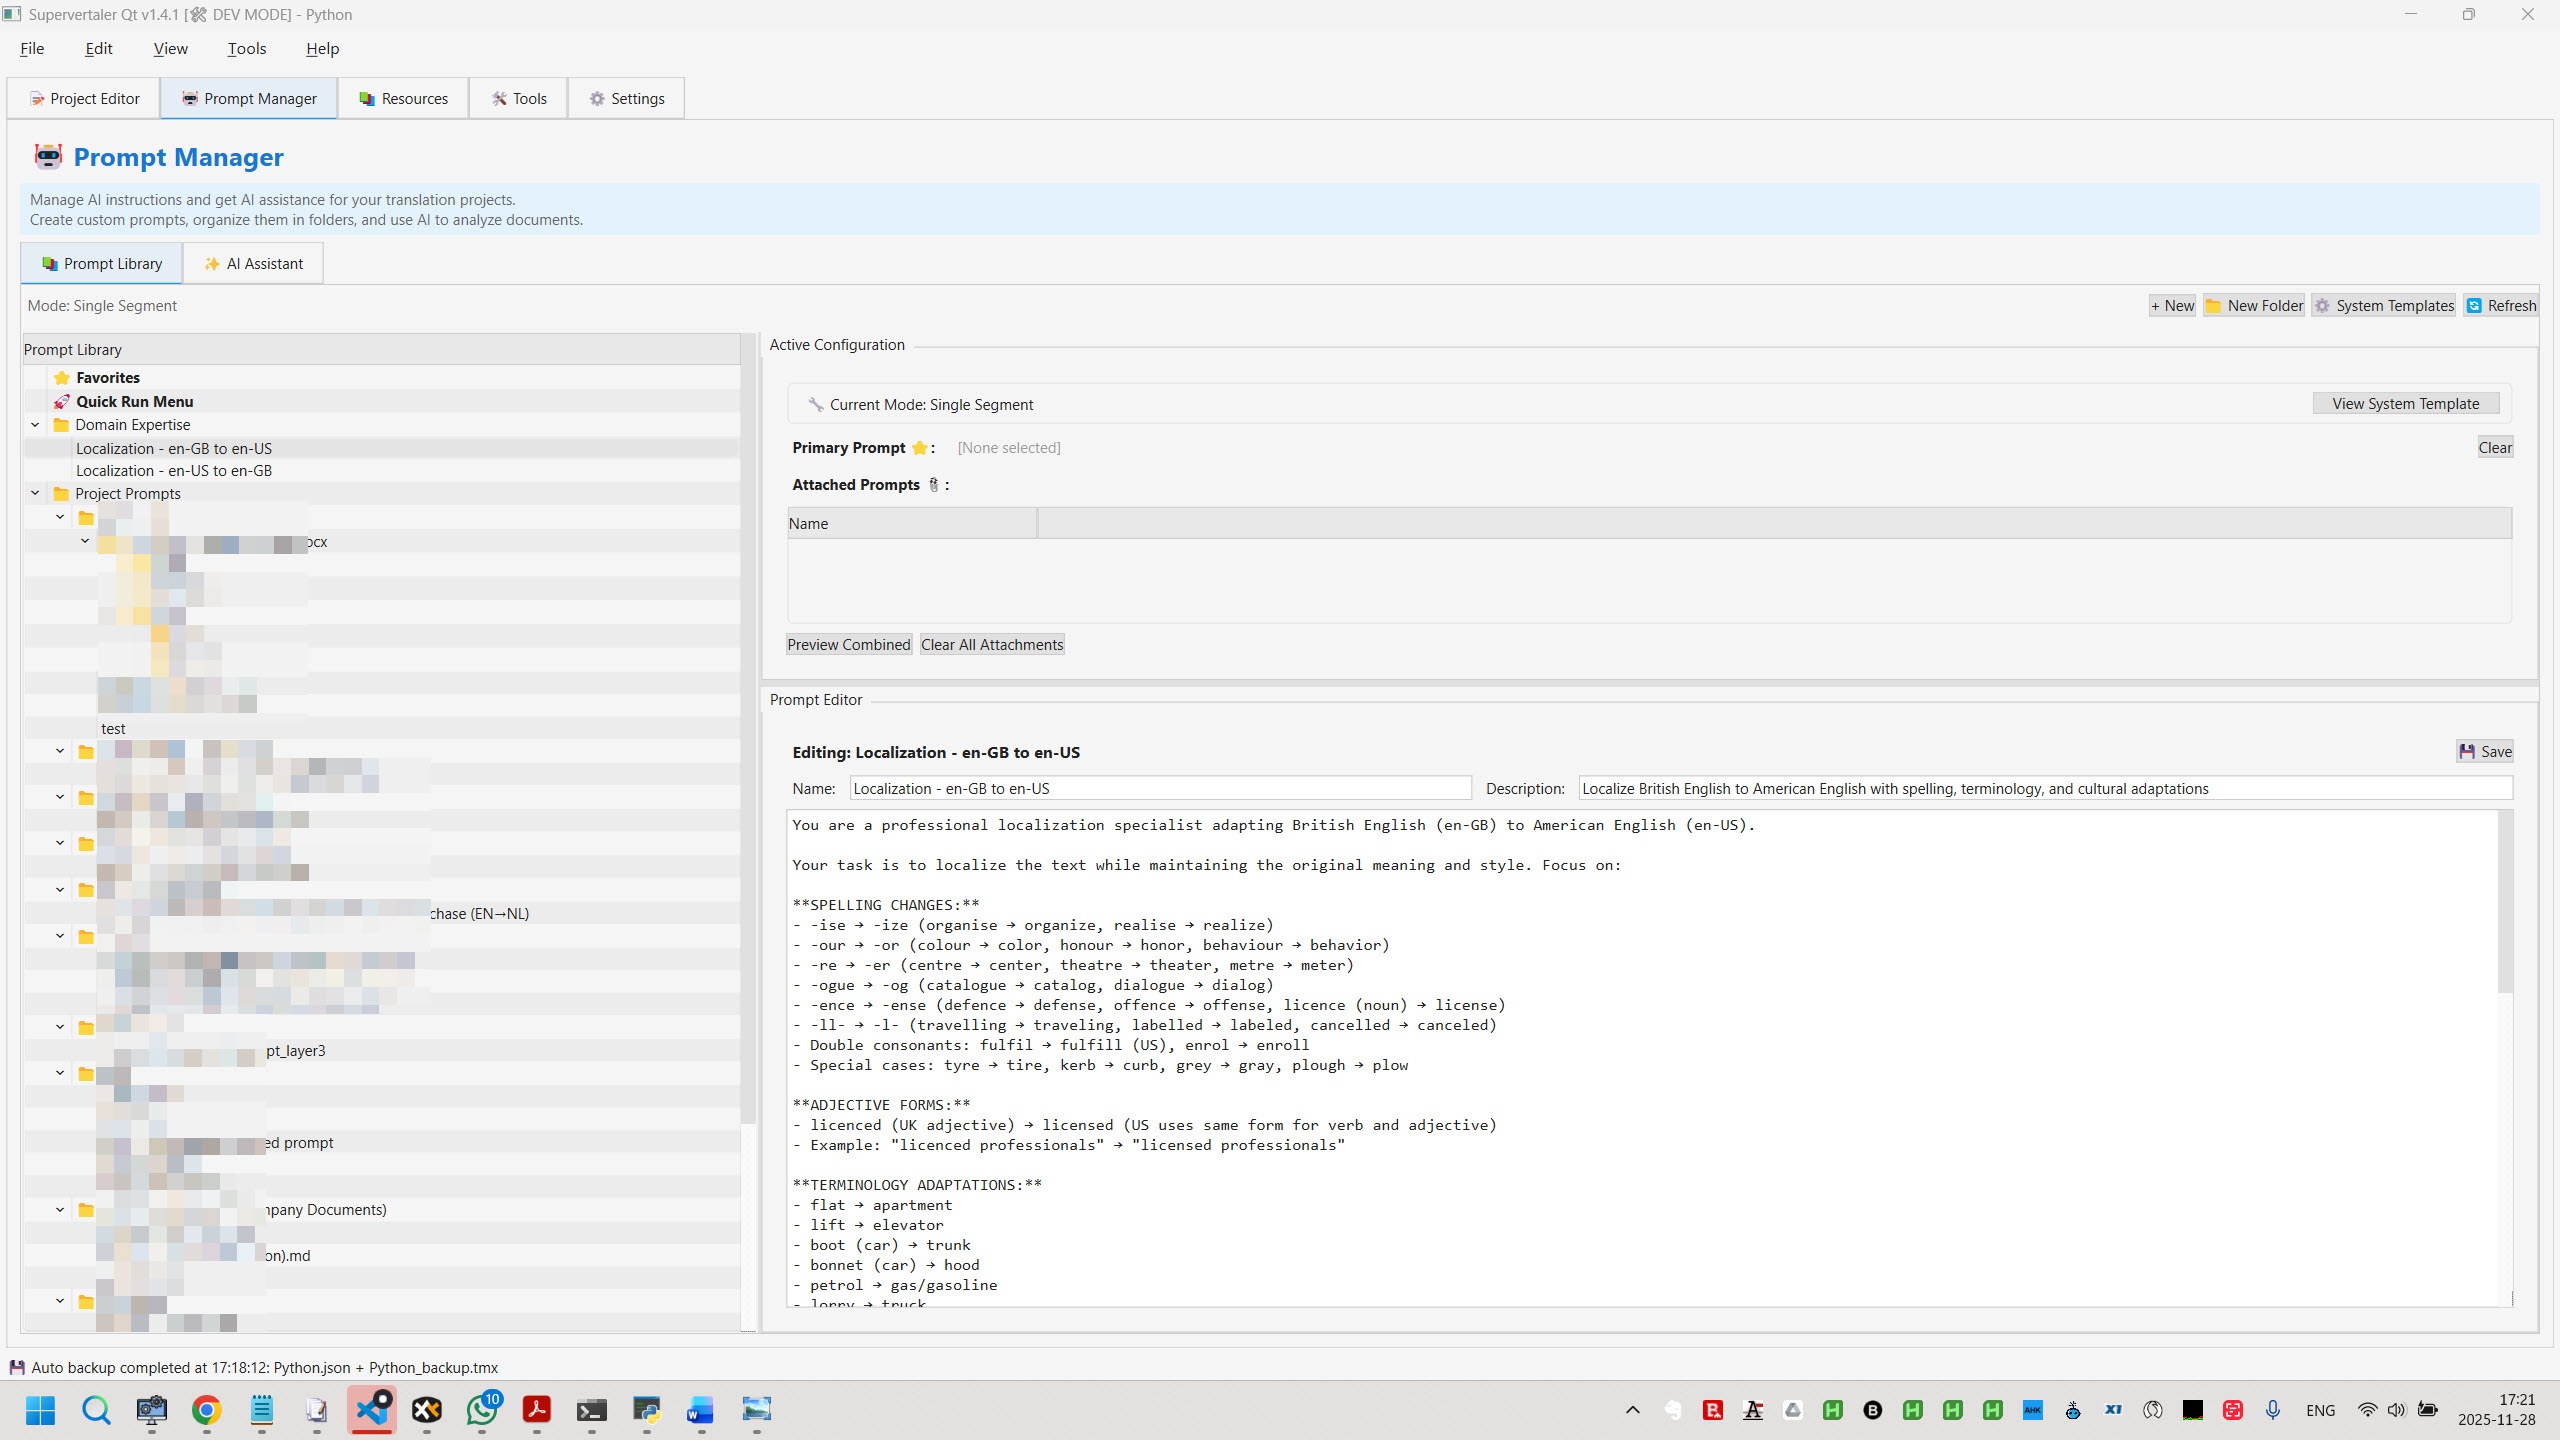The height and width of the screenshot is (1440, 2560).
Task: Collapse the Domain Expertise folder
Action: [35, 425]
